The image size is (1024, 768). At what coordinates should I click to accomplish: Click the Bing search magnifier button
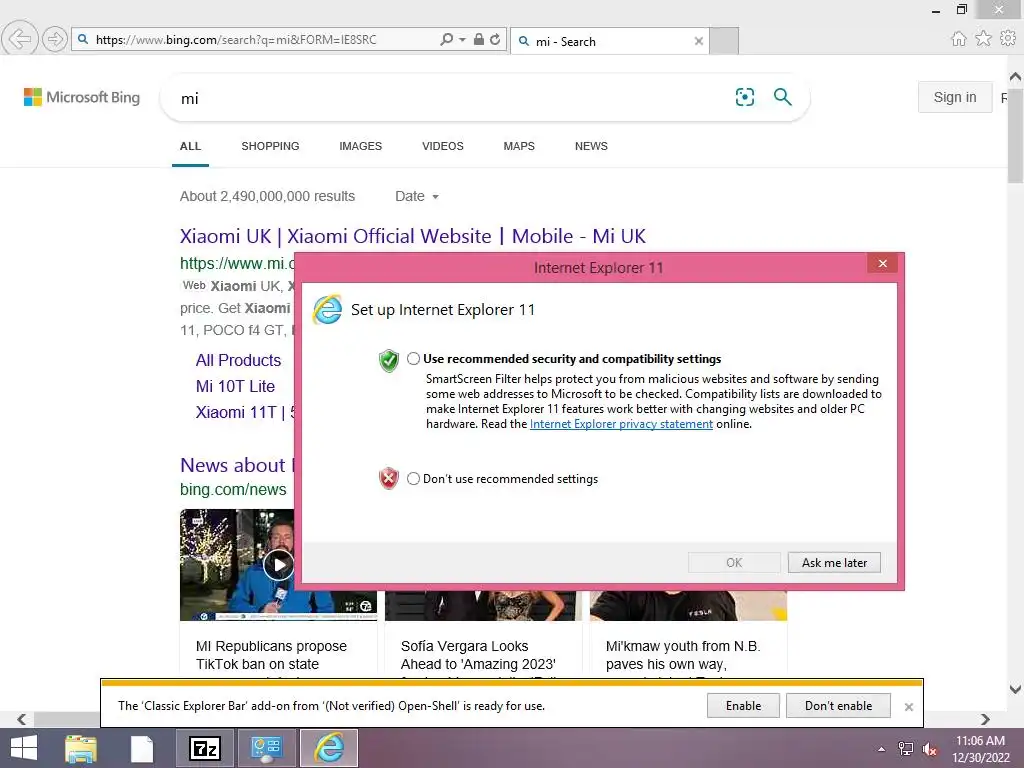coord(782,97)
